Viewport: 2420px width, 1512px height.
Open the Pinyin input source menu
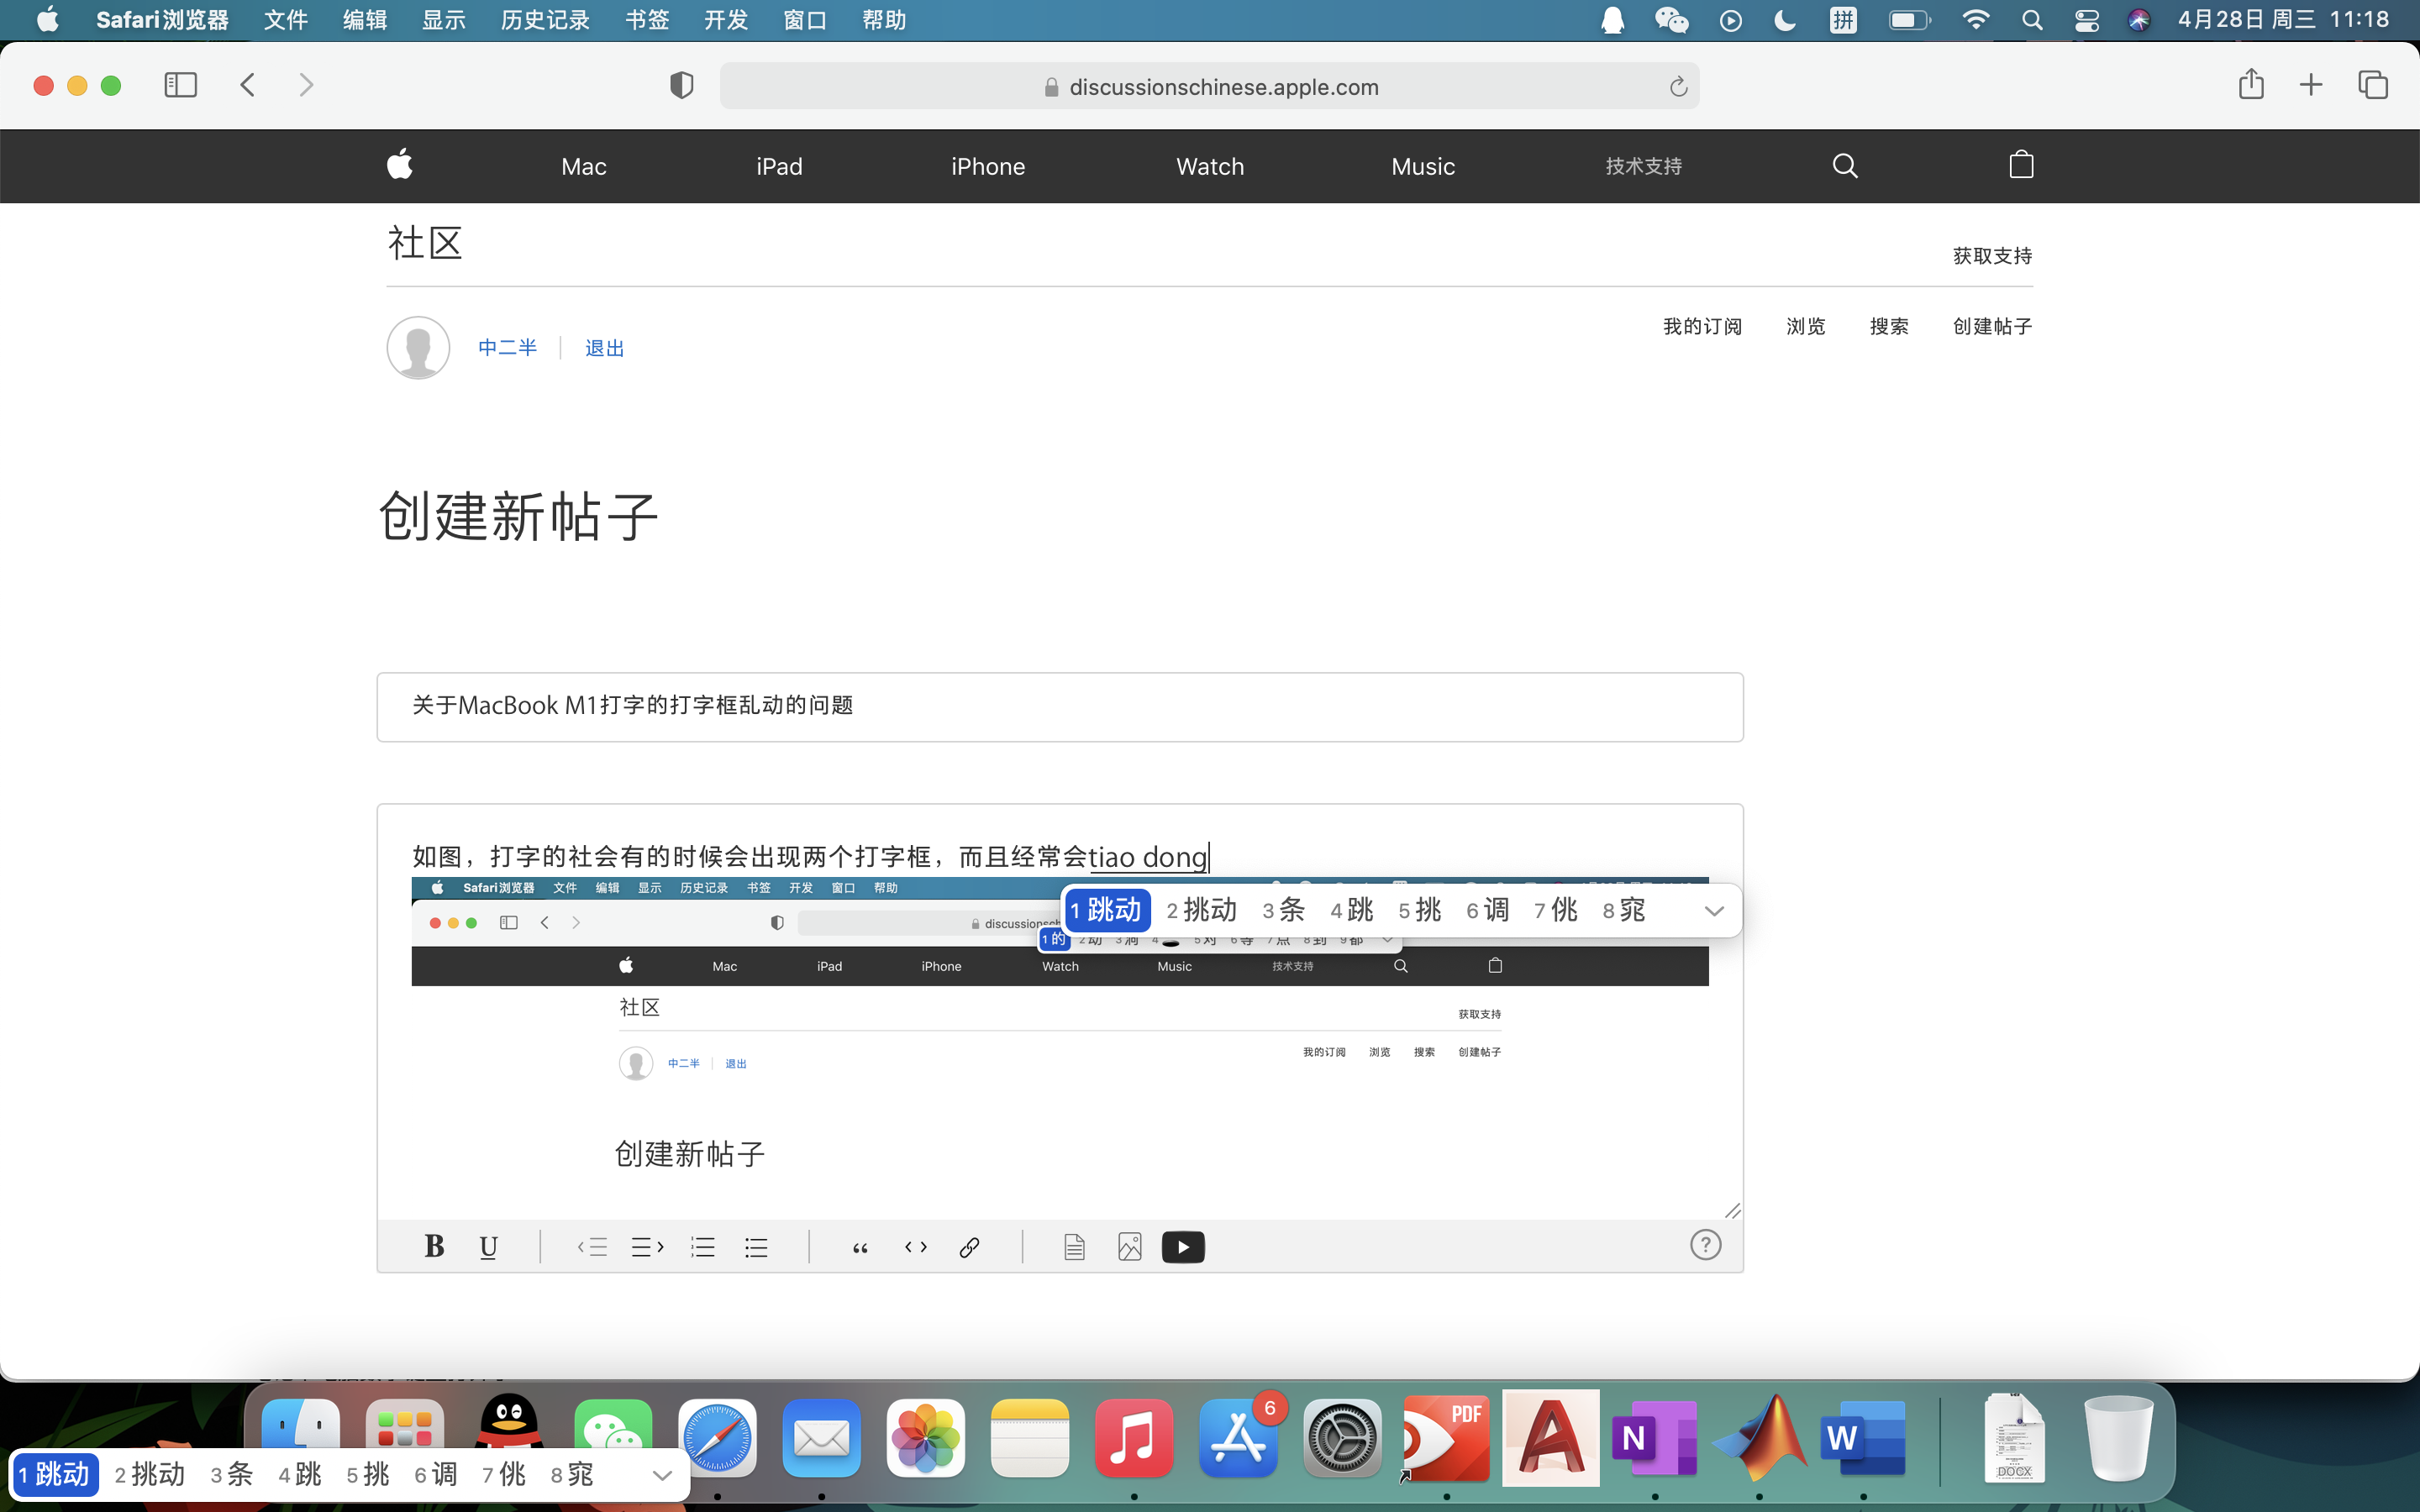[x=1843, y=20]
